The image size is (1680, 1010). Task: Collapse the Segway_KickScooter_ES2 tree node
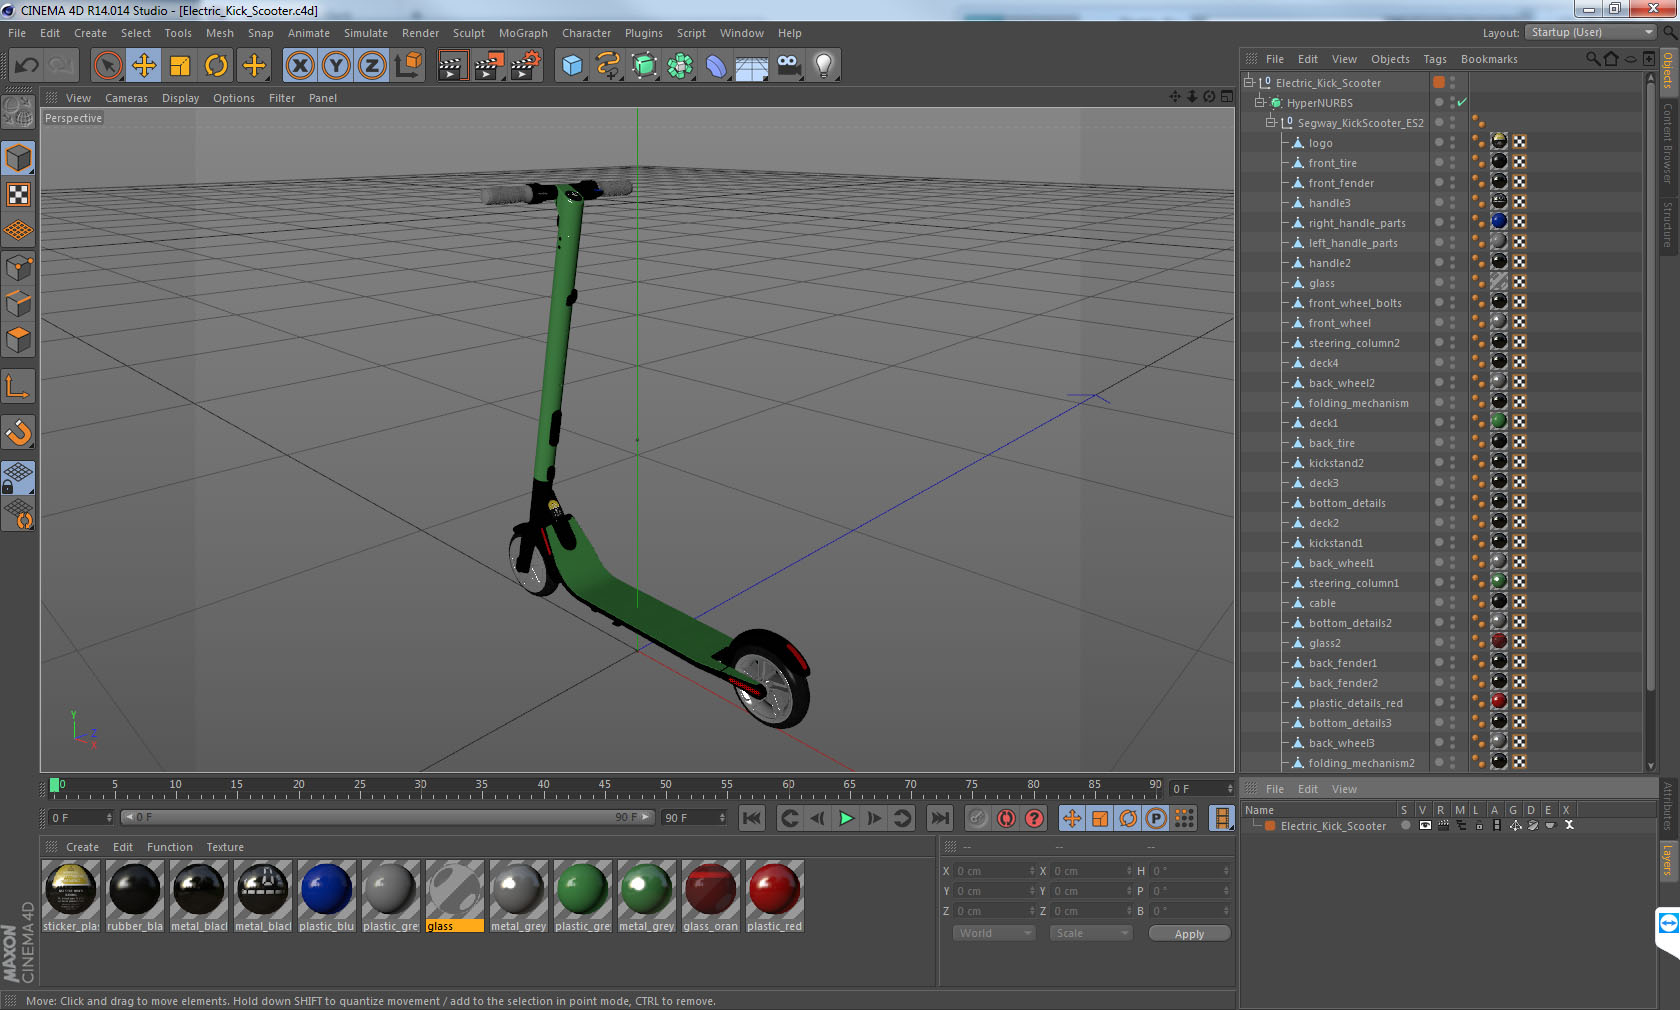tap(1271, 123)
